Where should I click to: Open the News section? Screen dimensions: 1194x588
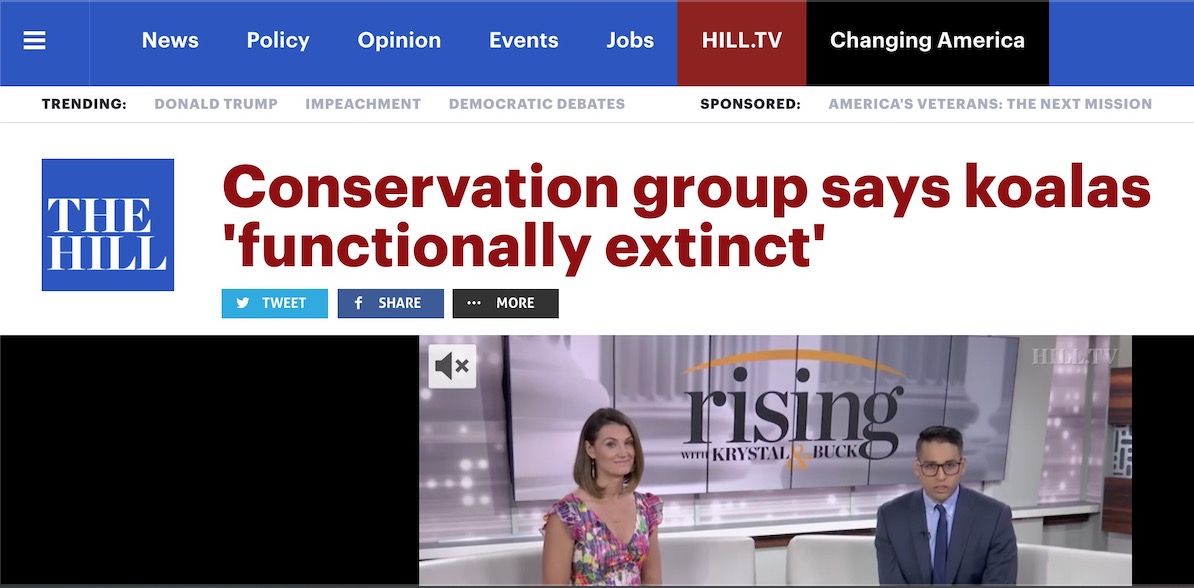(170, 40)
